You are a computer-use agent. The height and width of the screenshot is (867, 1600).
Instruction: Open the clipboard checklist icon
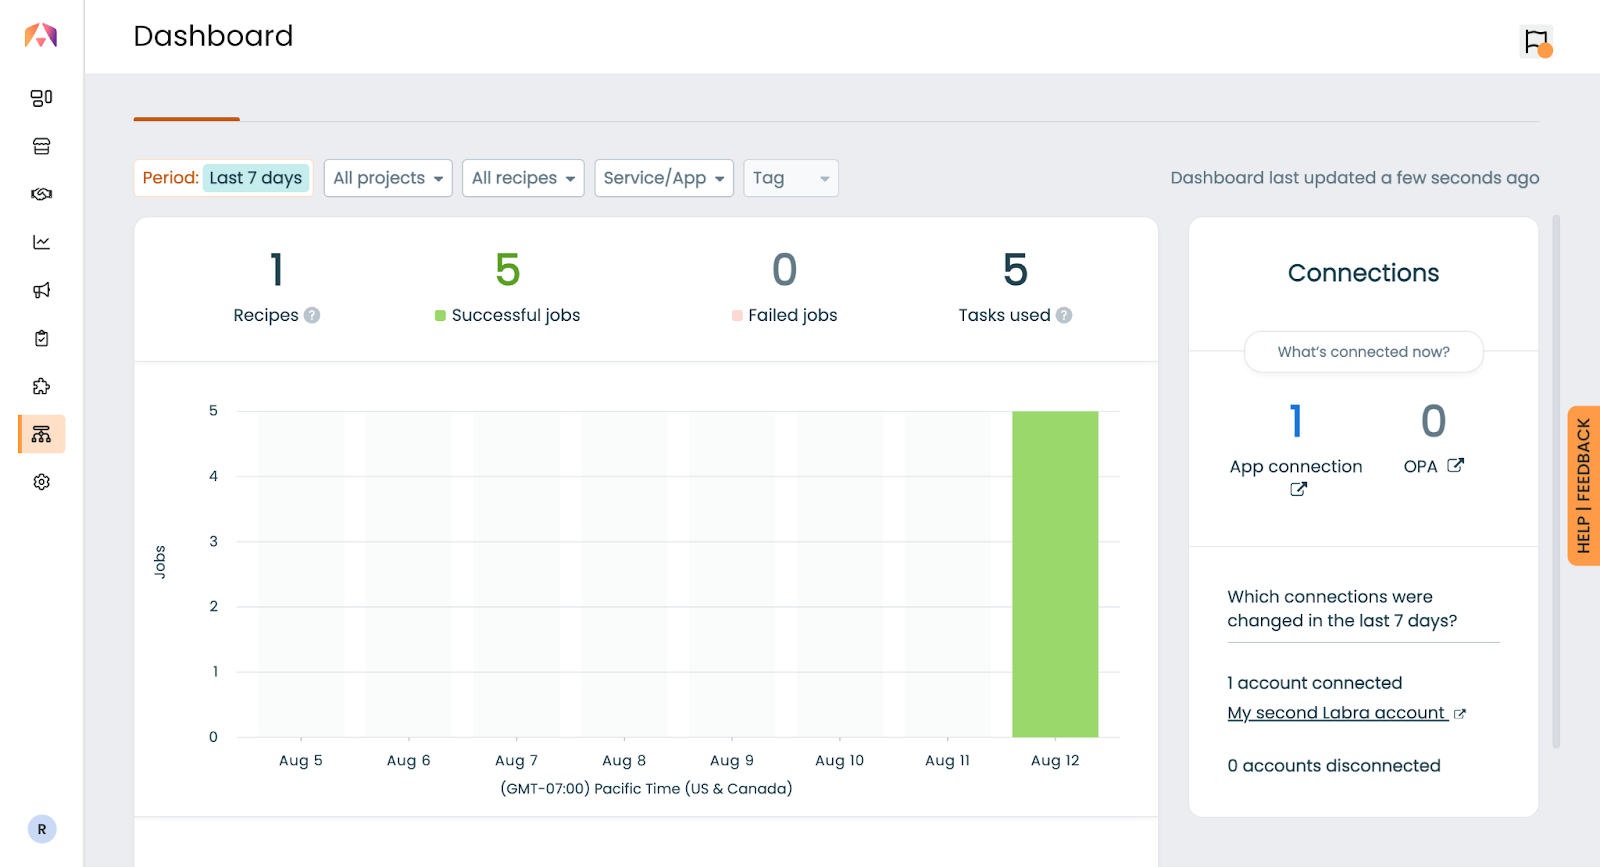tap(41, 338)
